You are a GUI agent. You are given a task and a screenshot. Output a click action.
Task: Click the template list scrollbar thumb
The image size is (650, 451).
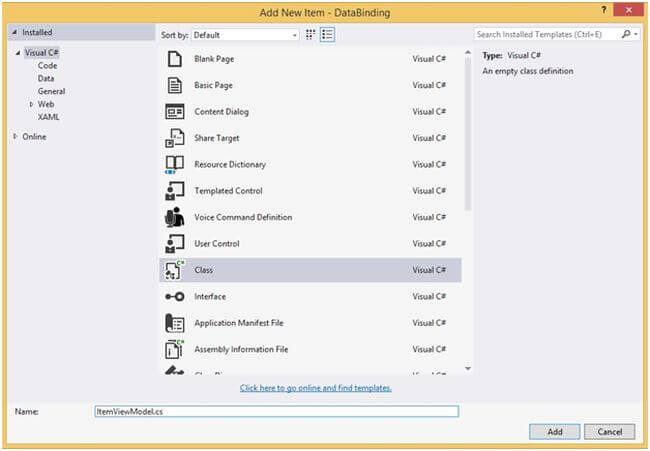tap(468, 133)
